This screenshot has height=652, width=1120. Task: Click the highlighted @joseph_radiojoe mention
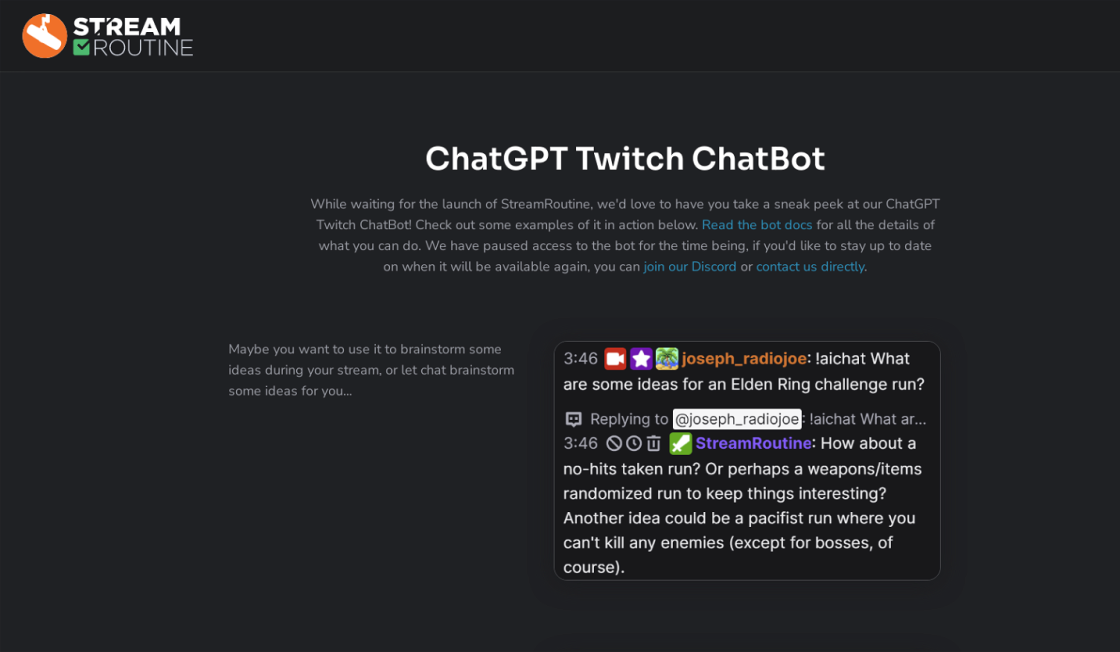click(737, 420)
